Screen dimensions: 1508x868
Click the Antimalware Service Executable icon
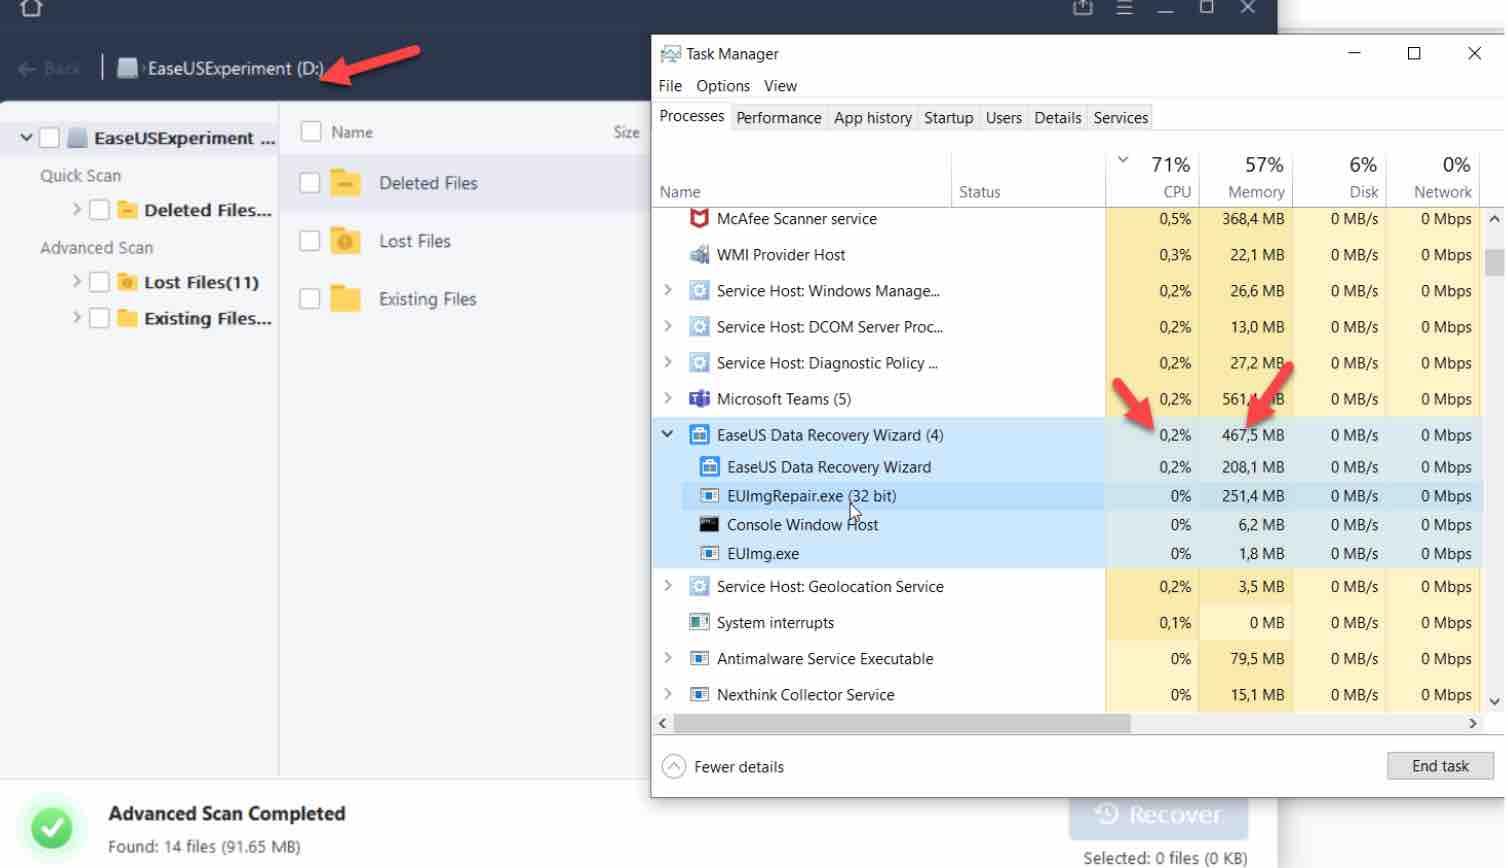(699, 658)
